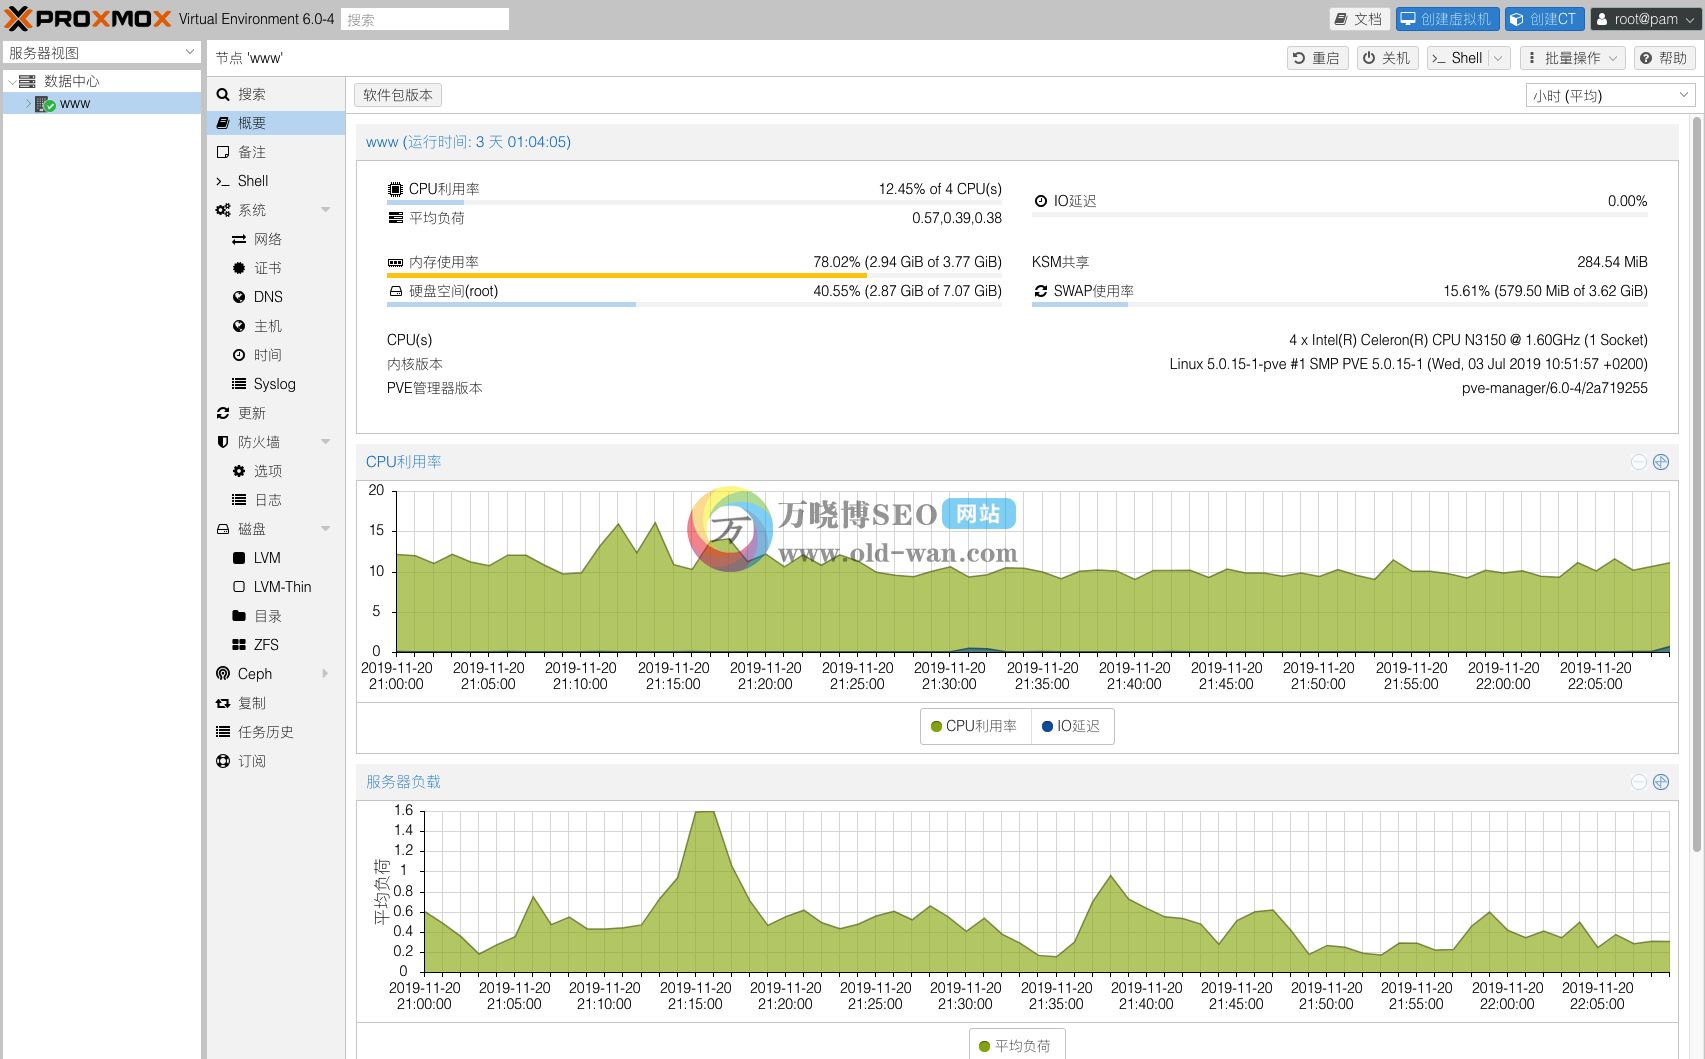1705x1059 pixels.
Task: Click the 日志 list icon under firewall
Action: 239,500
